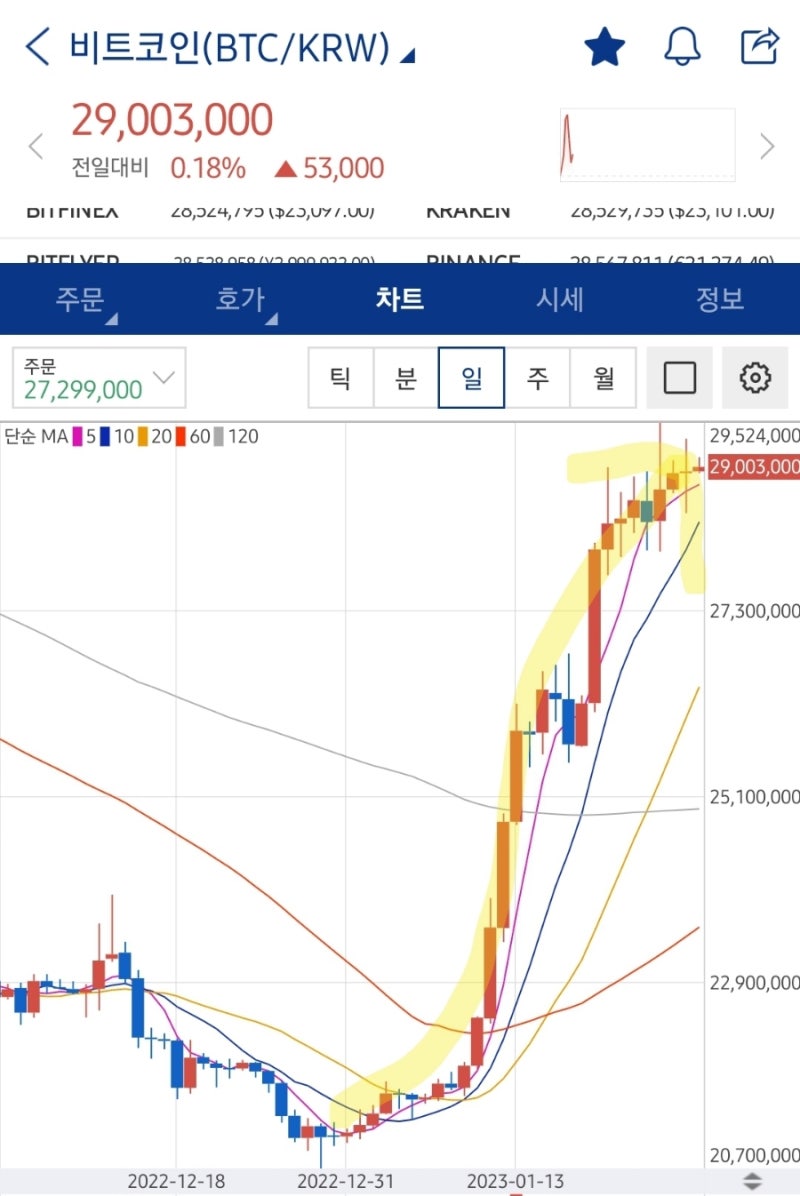Open price alerts via the bell icon

(683, 45)
